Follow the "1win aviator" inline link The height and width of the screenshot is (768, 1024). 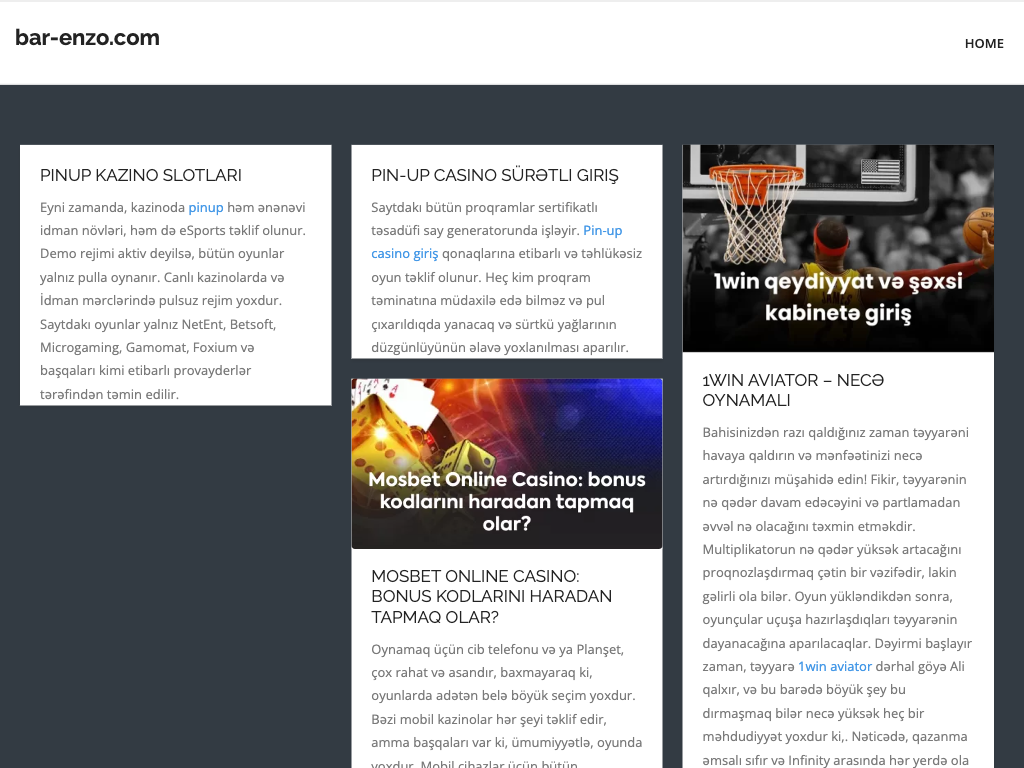(x=834, y=666)
